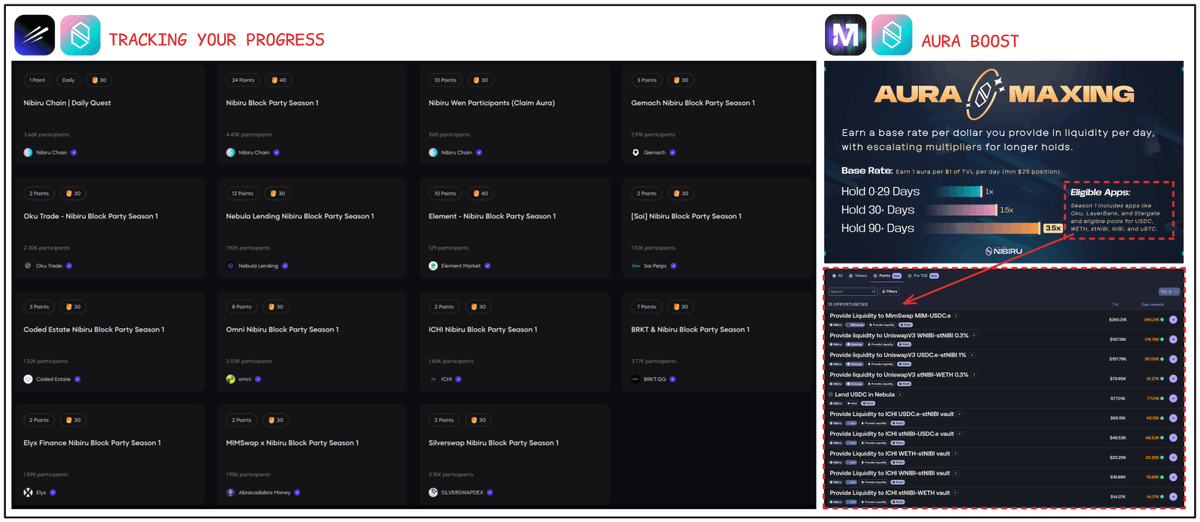
Task: Open Nibiru Chain Daily Quest card
Action: point(108,114)
